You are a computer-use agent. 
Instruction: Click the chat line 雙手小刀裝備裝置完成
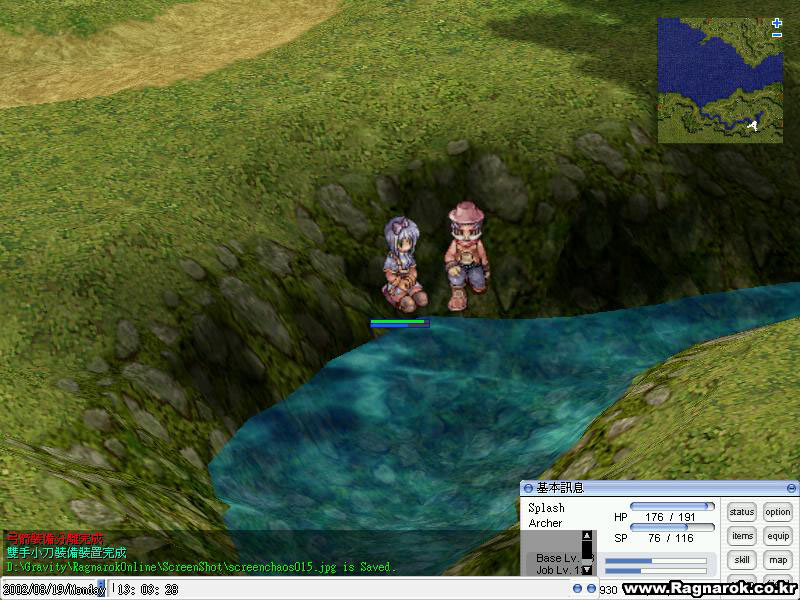point(66,553)
